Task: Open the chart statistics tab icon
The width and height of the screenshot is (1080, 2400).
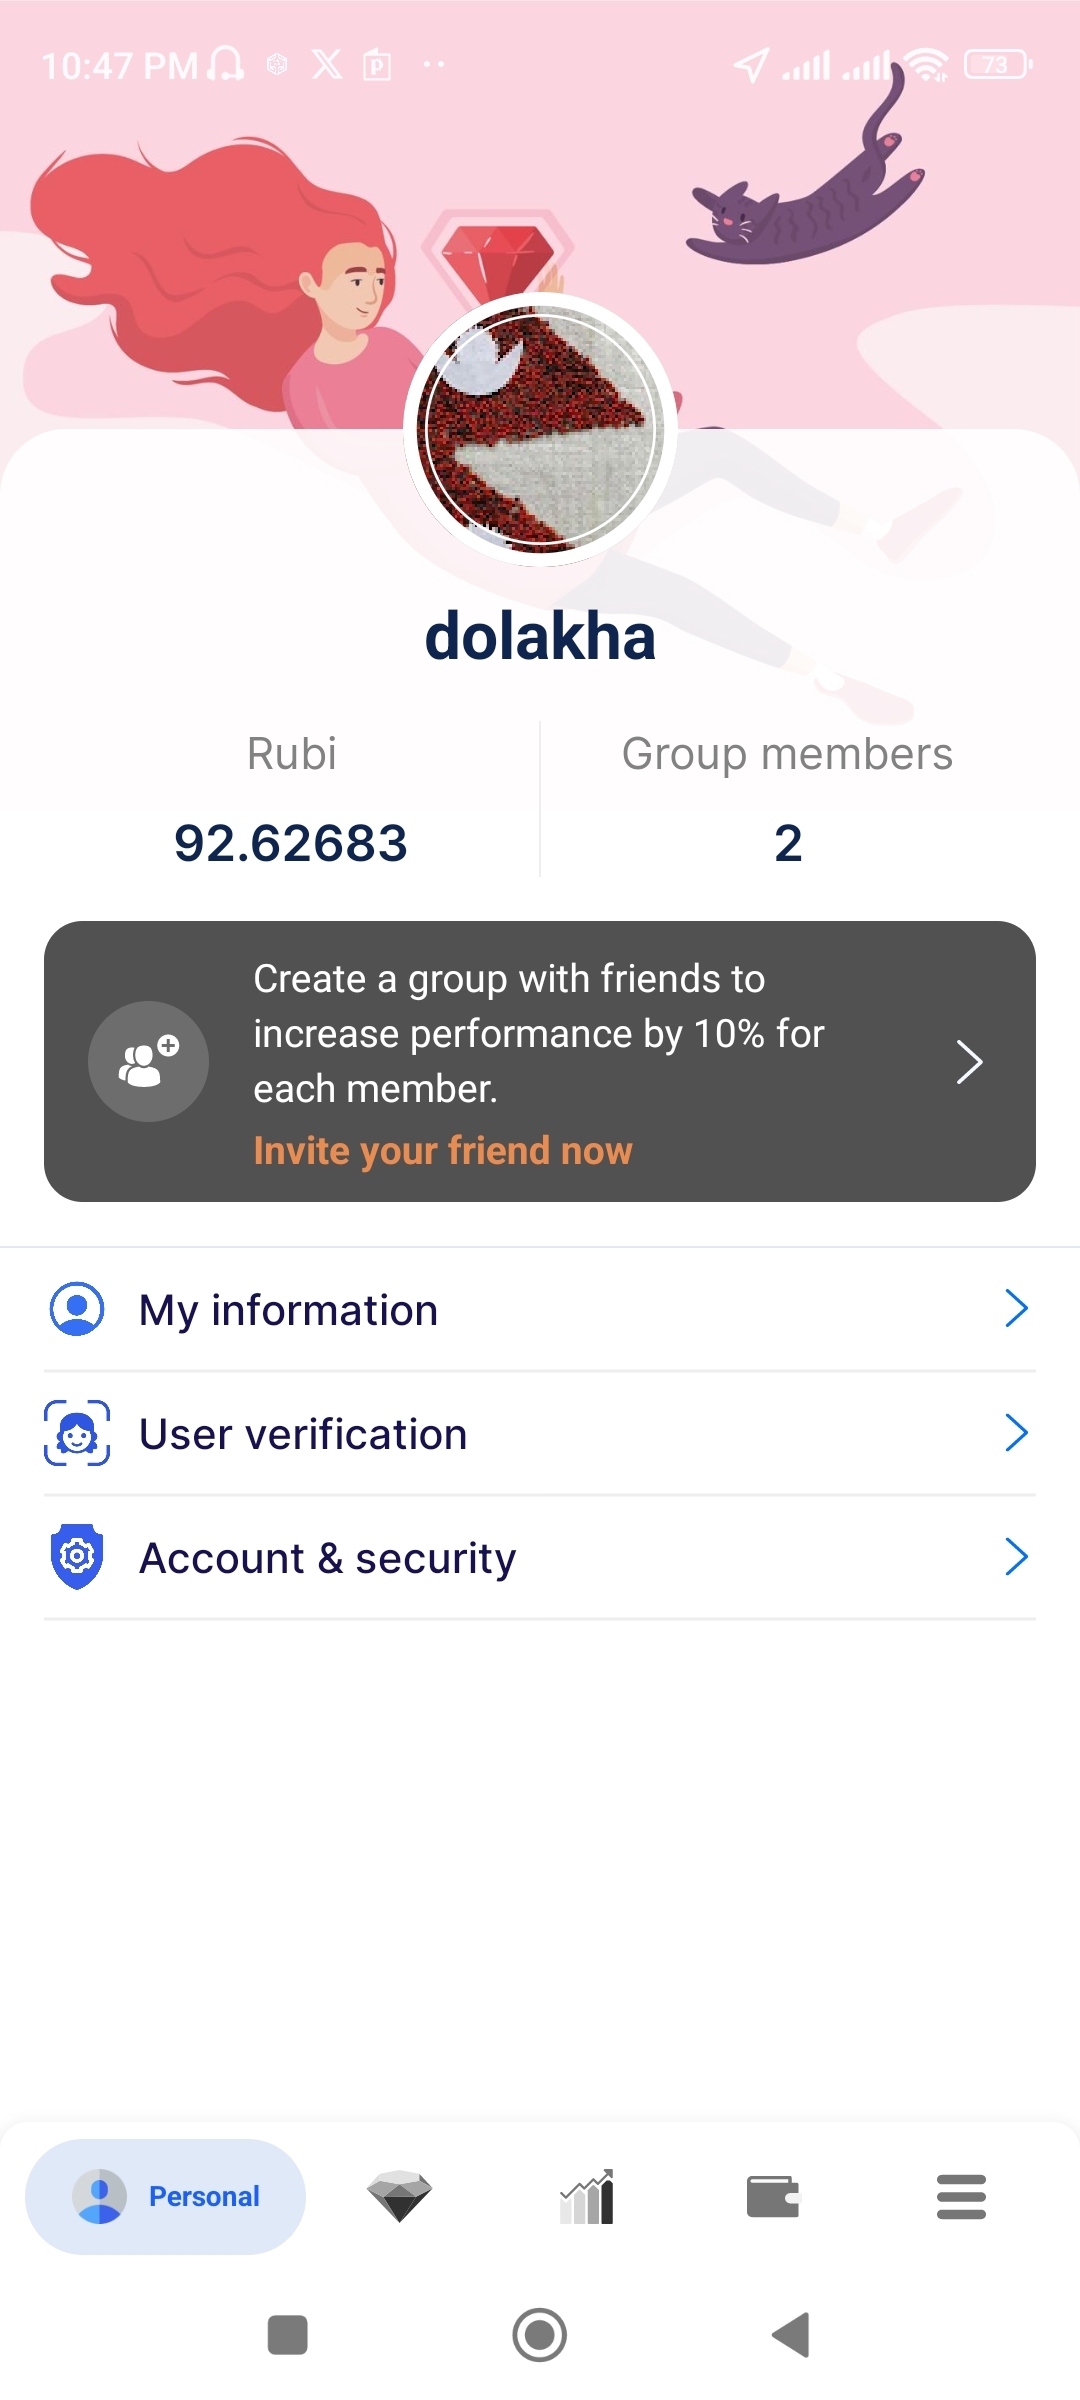Action: [x=587, y=2196]
